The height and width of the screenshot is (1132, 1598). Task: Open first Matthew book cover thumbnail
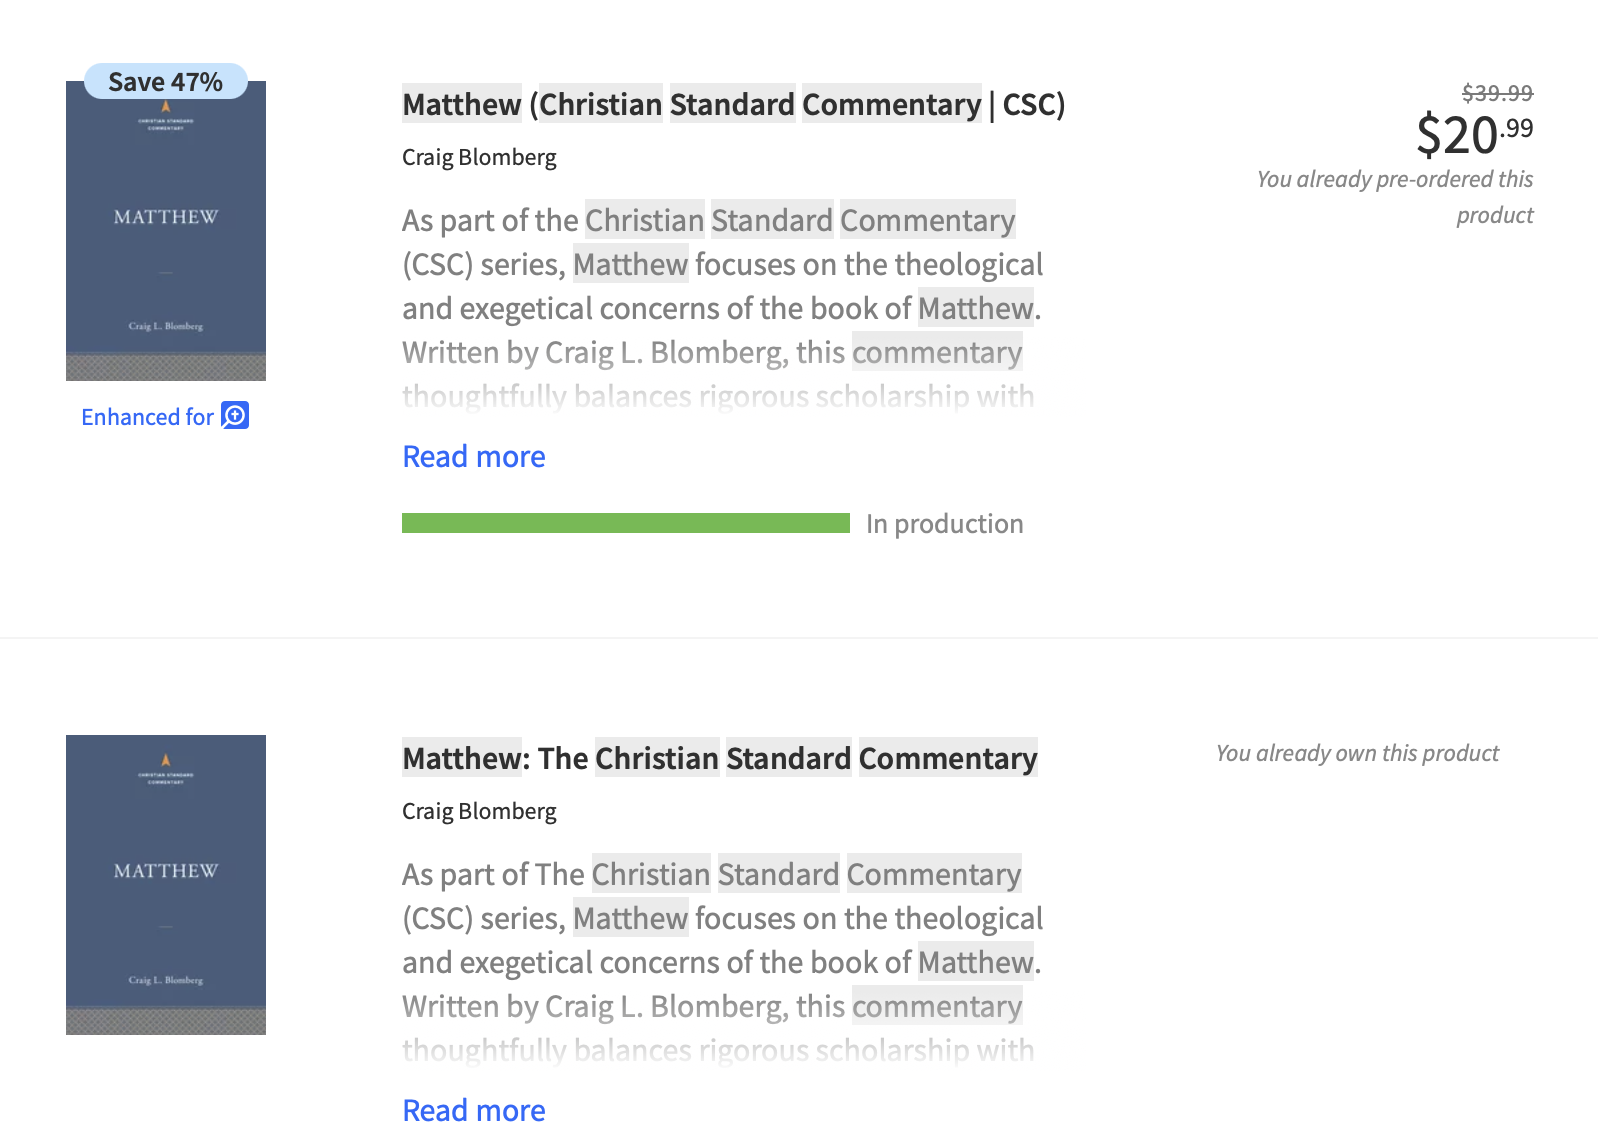click(166, 231)
